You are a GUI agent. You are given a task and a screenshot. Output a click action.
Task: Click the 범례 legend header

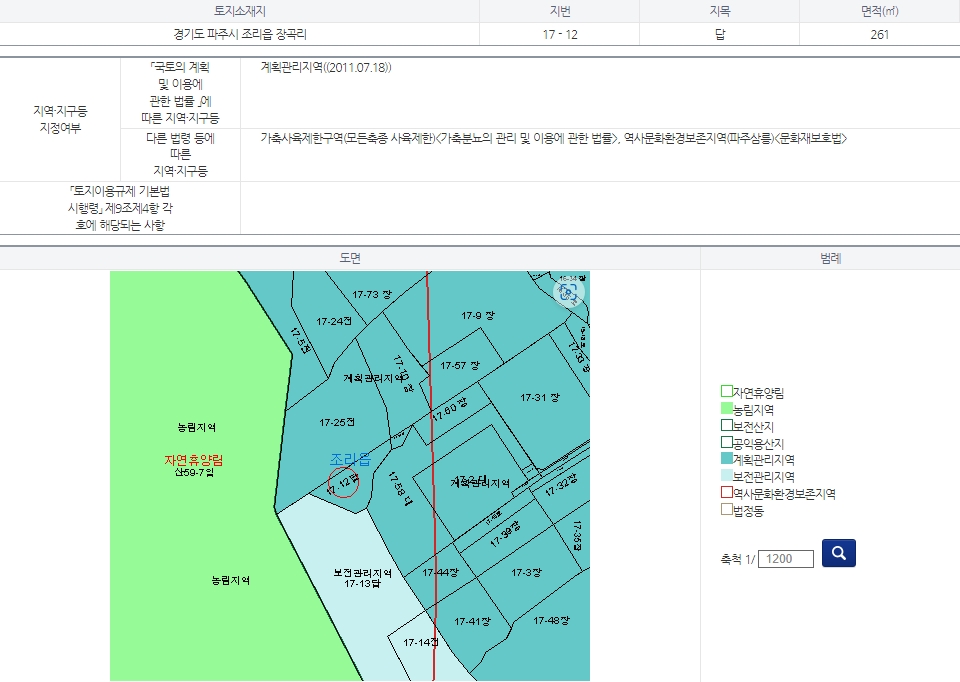click(x=830, y=258)
